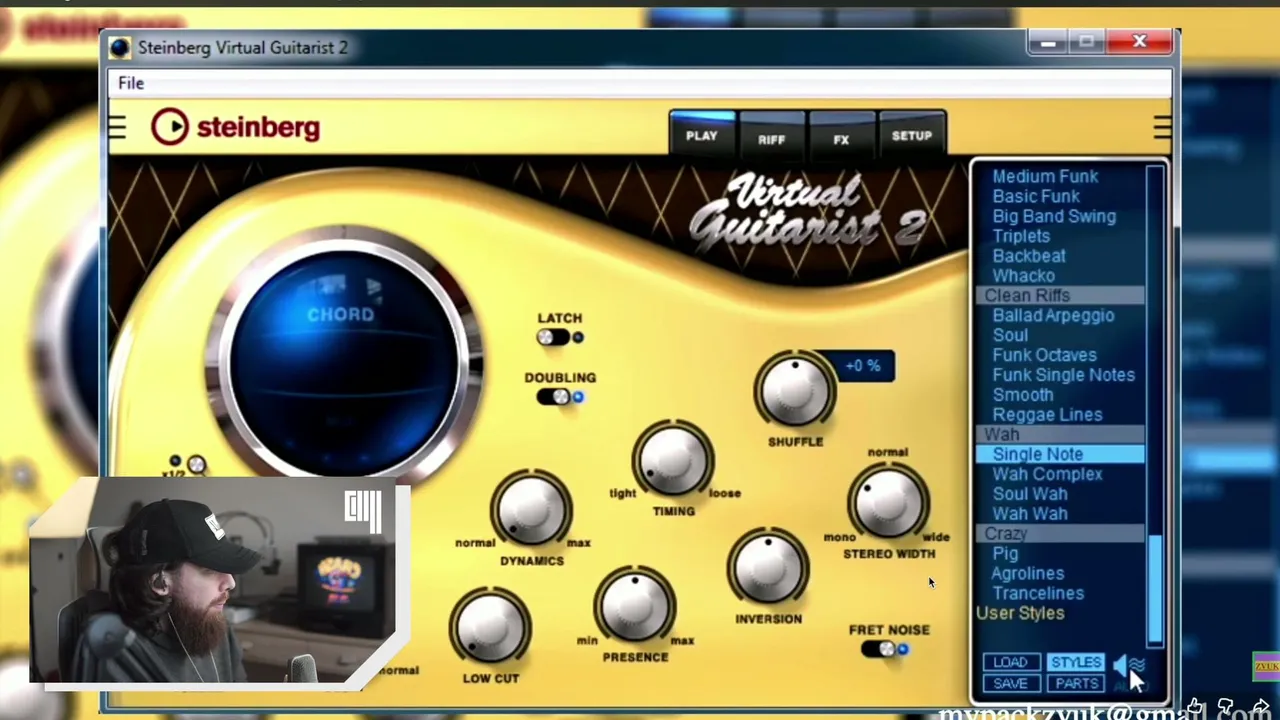Screen dimensions: 1280x720
Task: Click the STEREO WIDTH knob
Action: tap(888, 502)
